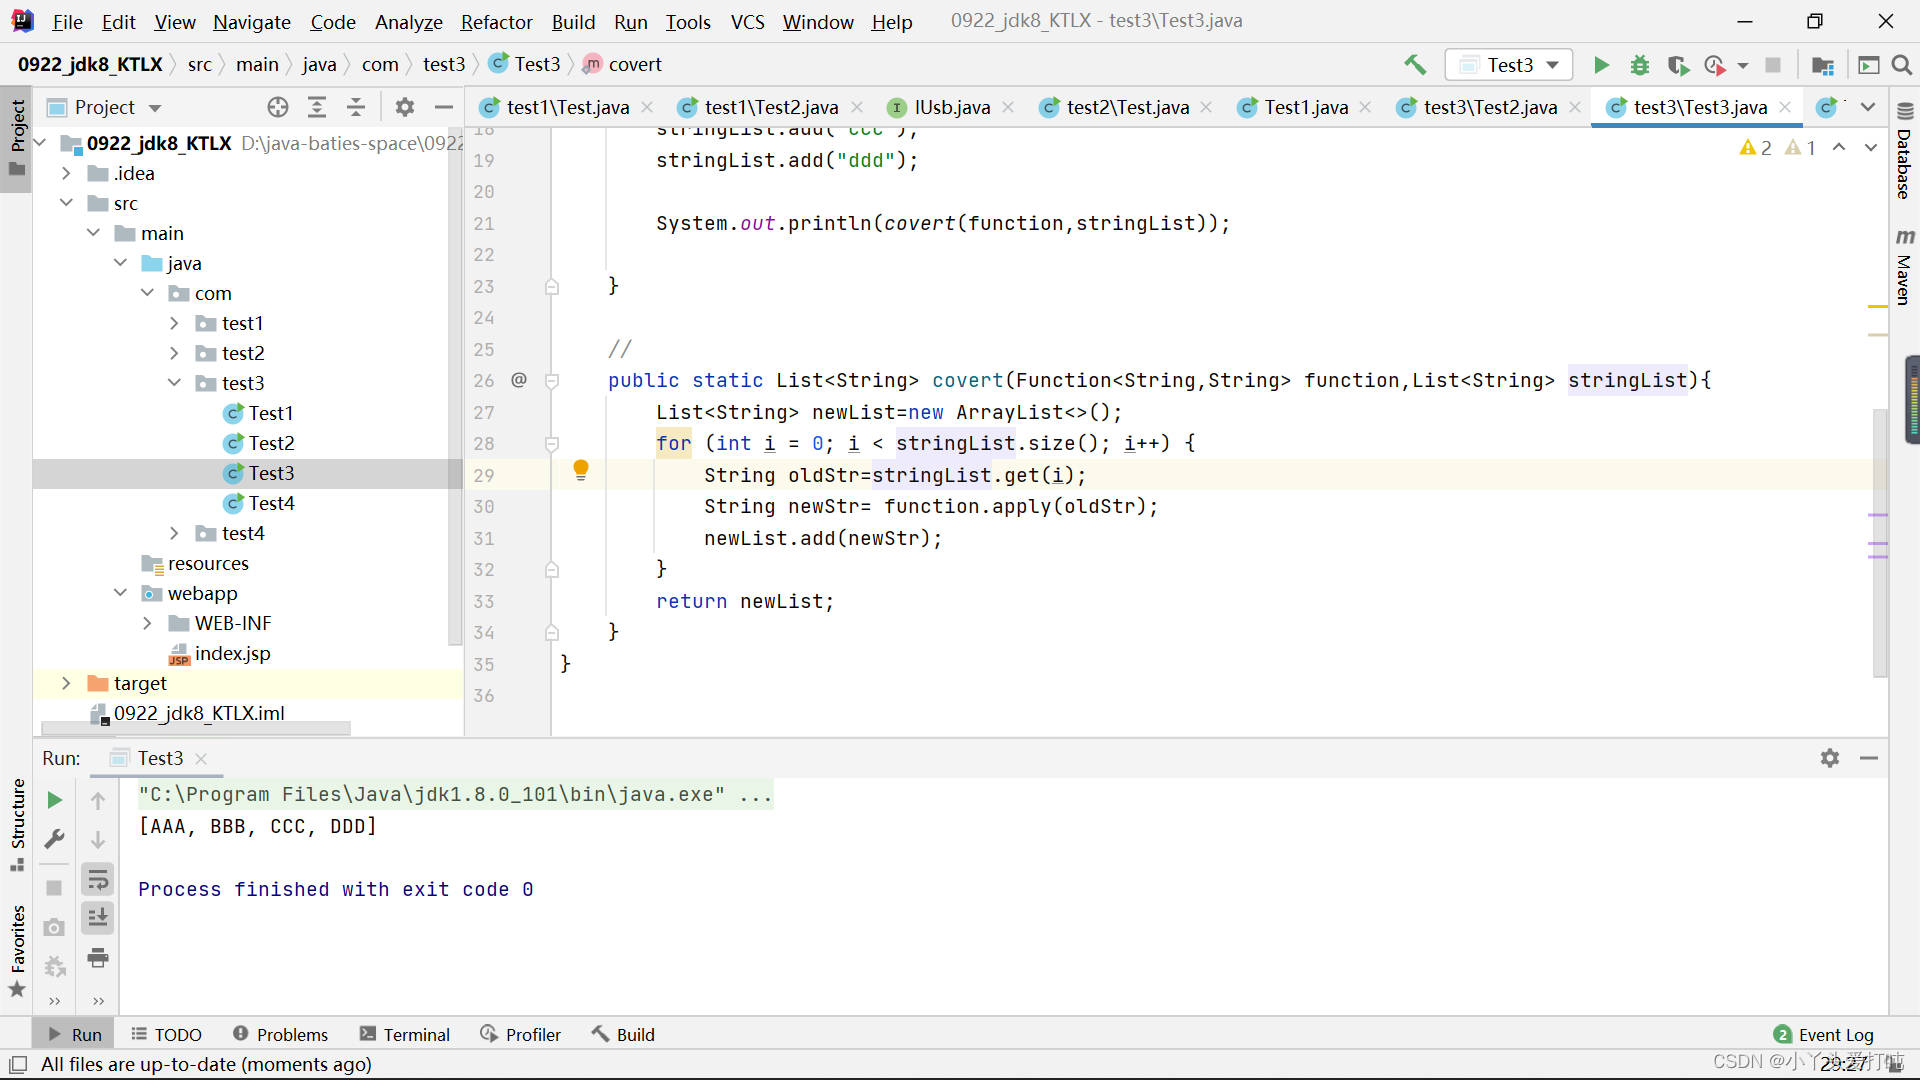Click the print icon in Run panel
Image resolution: width=1920 pixels, height=1080 pixels.
click(98, 958)
